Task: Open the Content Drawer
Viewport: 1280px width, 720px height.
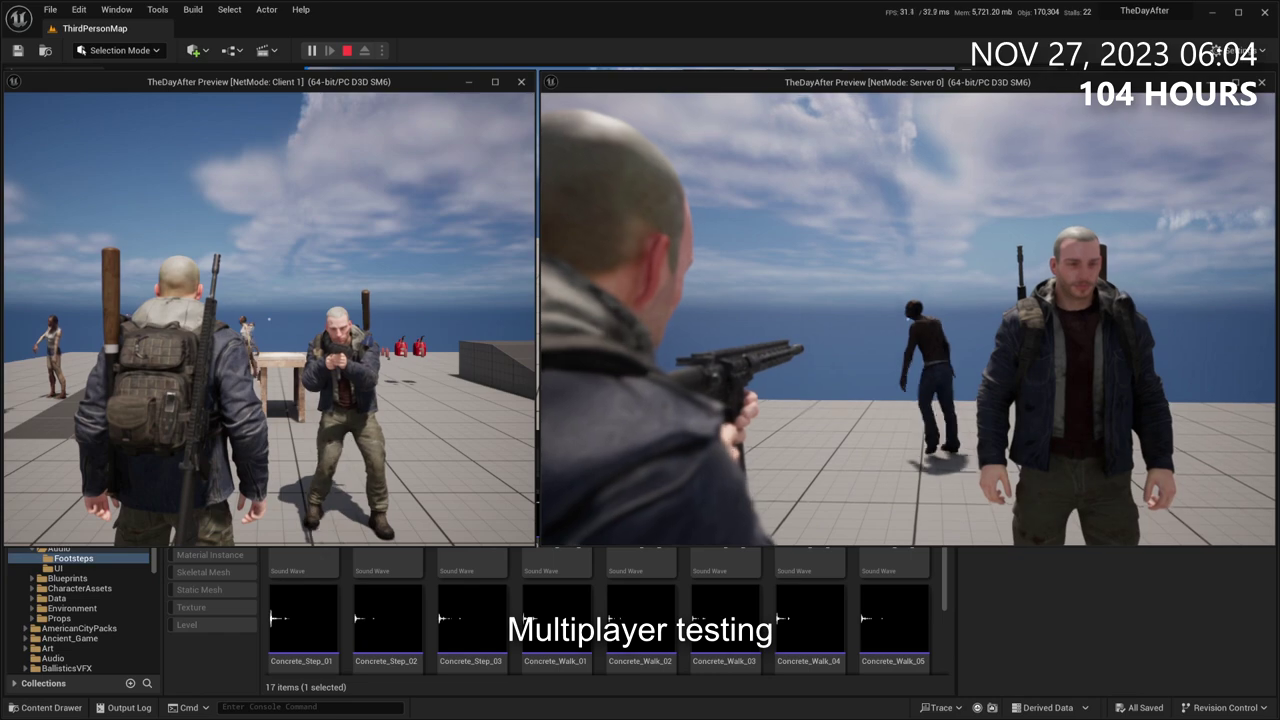Action: (46, 708)
